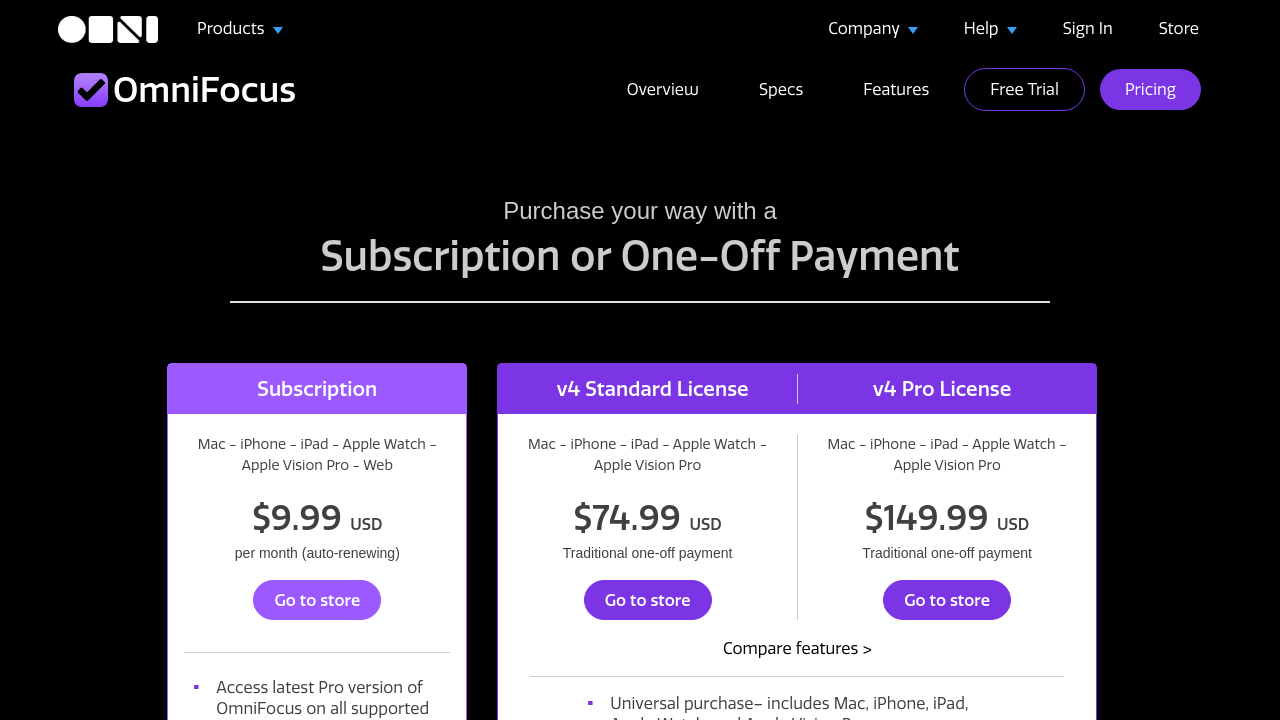Select the Pricing button
The width and height of the screenshot is (1280, 720).
click(1150, 90)
